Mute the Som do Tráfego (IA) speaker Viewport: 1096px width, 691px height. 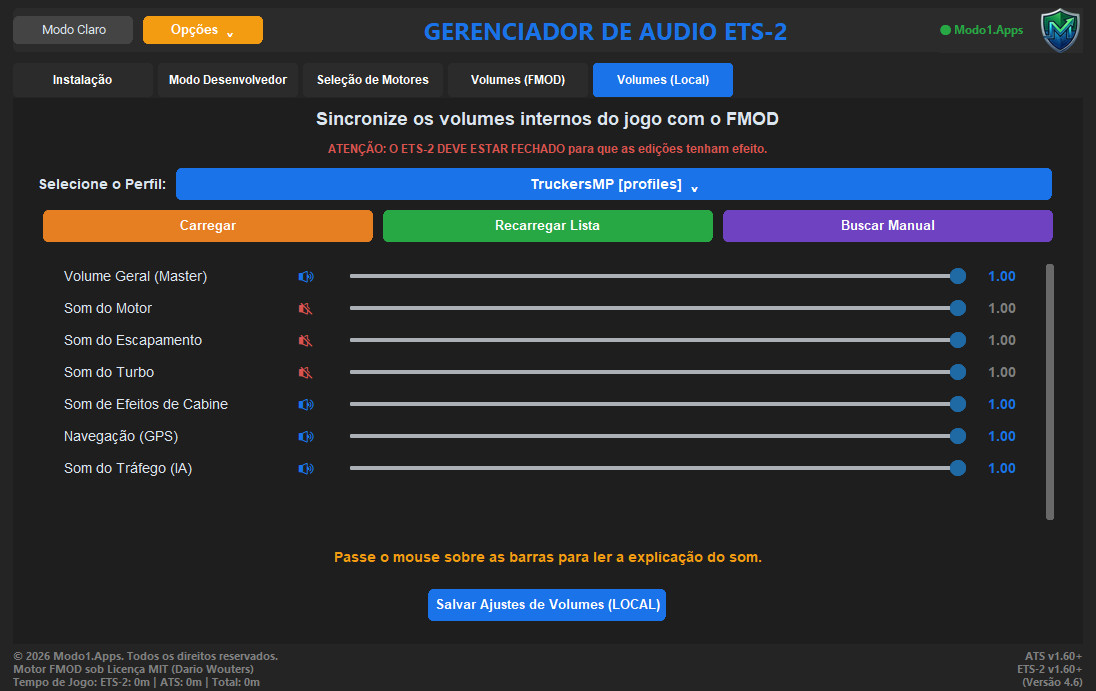[305, 469]
